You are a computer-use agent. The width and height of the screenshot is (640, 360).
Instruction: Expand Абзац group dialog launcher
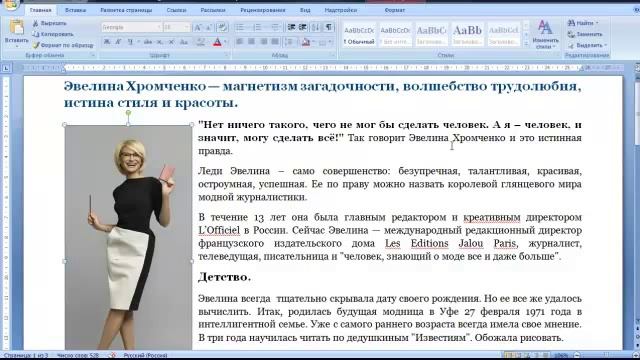pyautogui.click(x=333, y=55)
